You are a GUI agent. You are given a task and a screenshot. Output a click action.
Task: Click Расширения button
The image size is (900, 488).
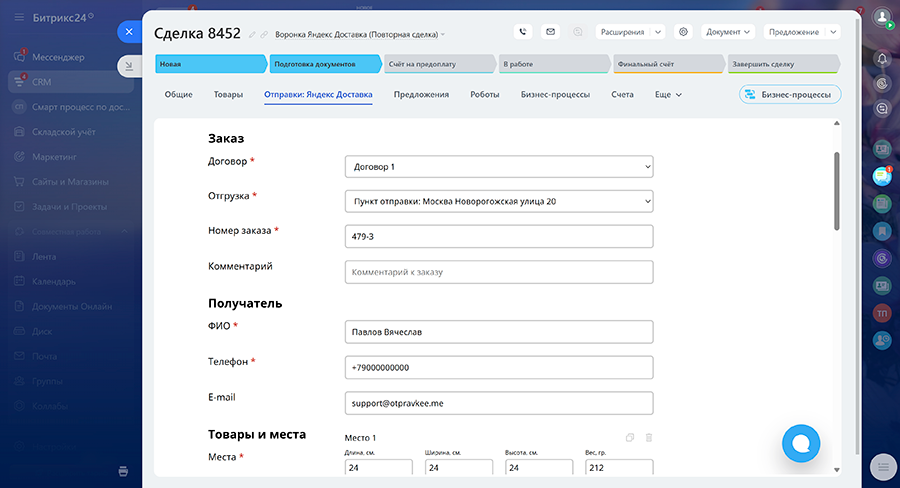point(623,32)
